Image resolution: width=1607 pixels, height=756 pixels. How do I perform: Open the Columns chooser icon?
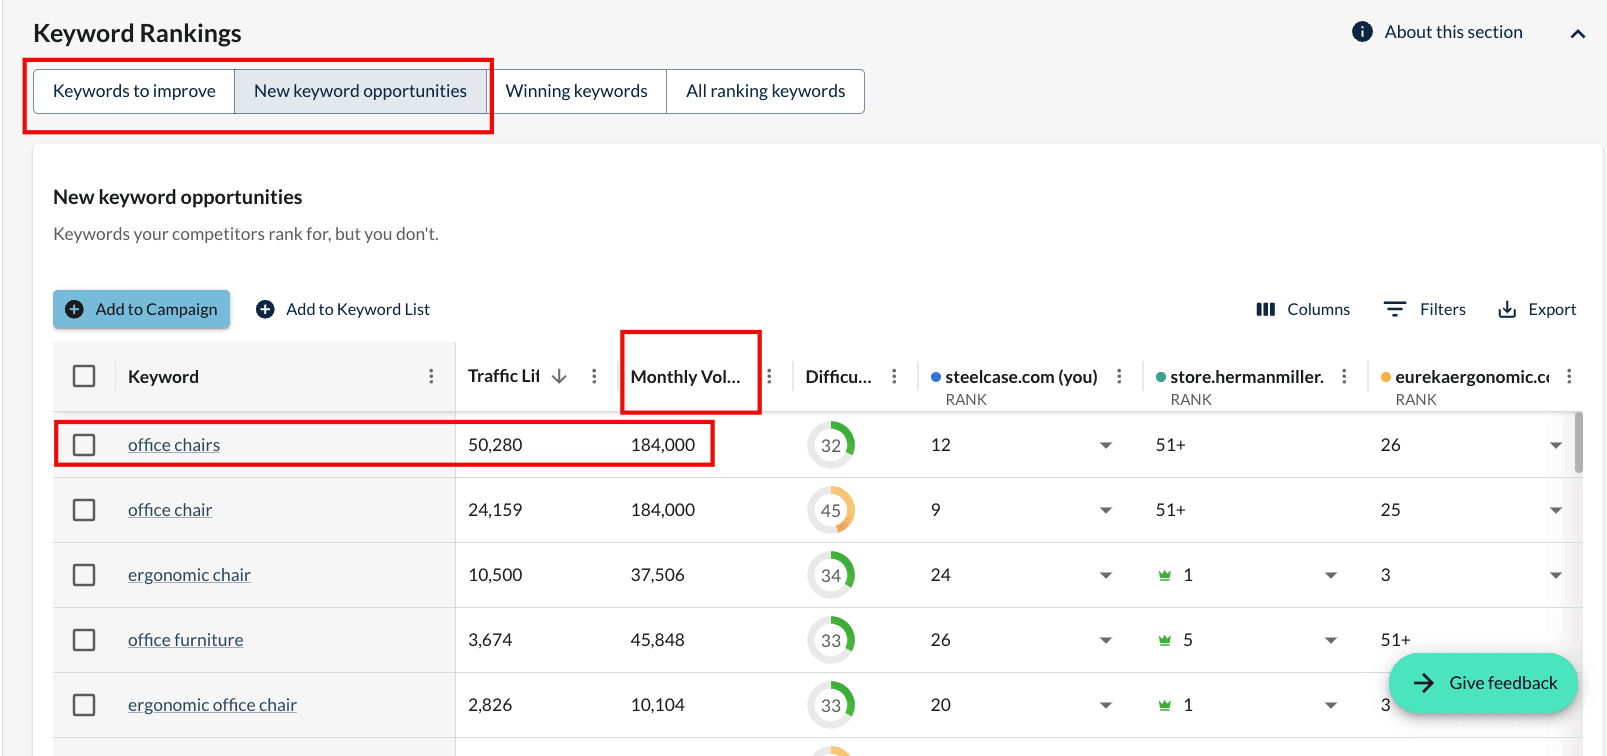tap(1266, 310)
